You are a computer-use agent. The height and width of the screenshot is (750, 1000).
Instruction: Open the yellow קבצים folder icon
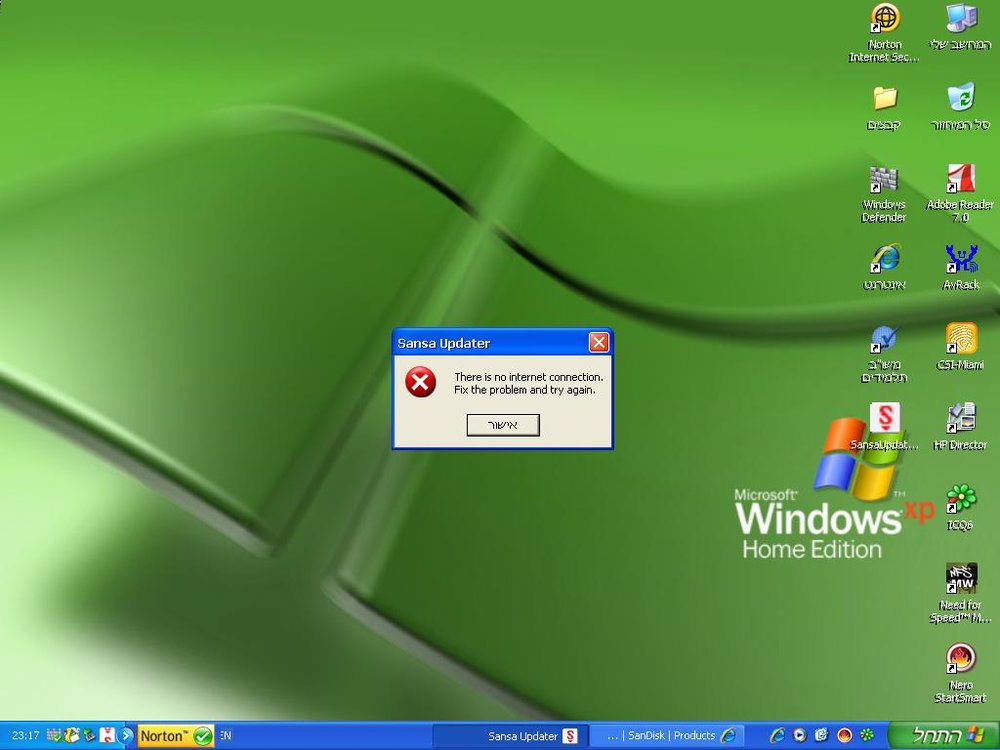coord(885,108)
